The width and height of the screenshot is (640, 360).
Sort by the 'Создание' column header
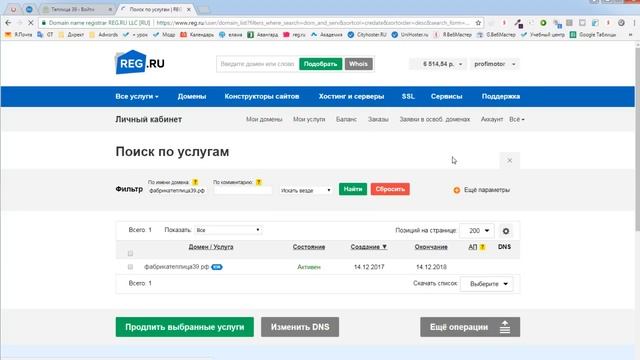[x=369, y=247]
